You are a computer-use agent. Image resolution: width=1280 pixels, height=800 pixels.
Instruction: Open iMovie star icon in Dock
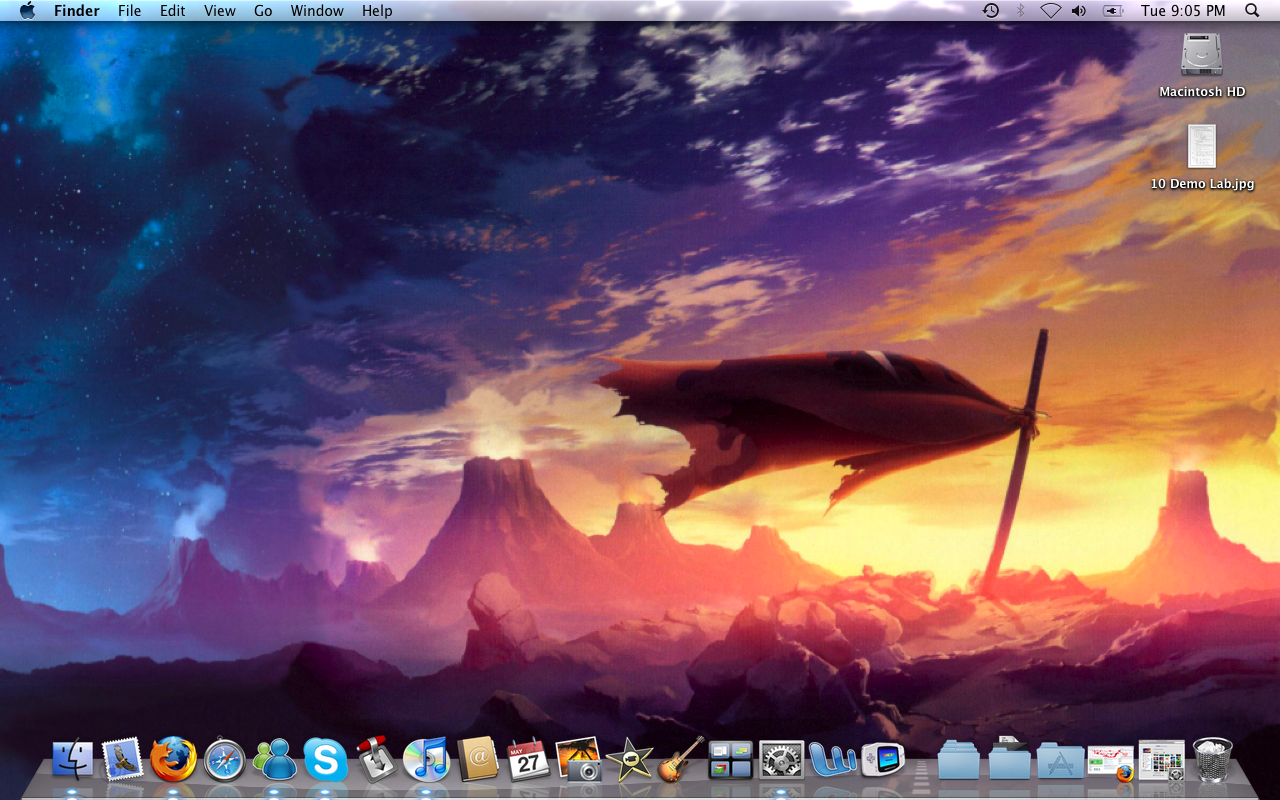[x=629, y=760]
